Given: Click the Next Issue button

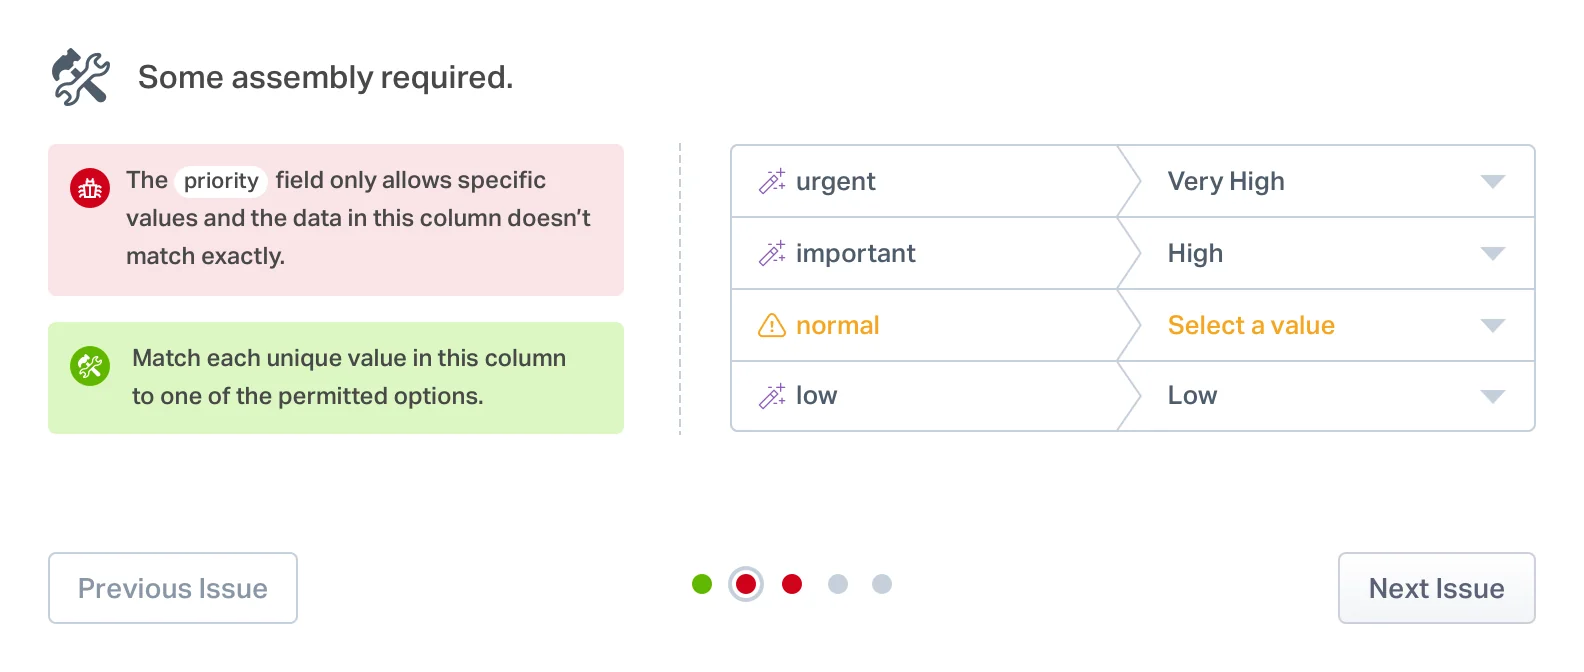Looking at the screenshot, I should tap(1436, 588).
